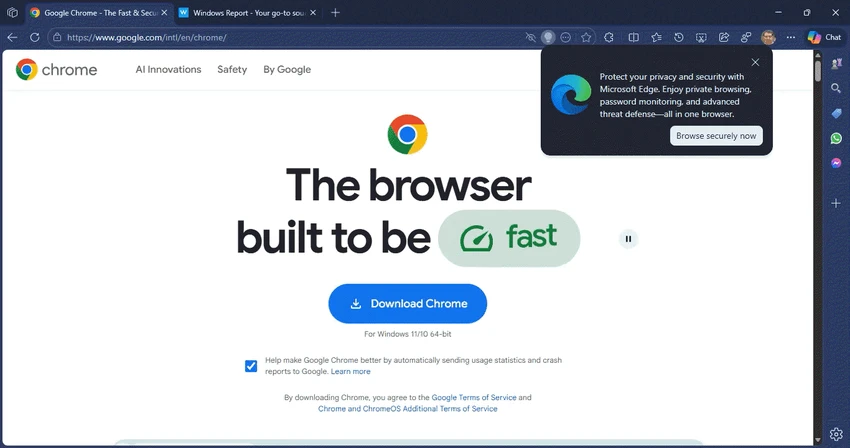Click the green 'fast' pill
Image resolution: width=850 pixels, height=448 pixels.
[x=509, y=238]
